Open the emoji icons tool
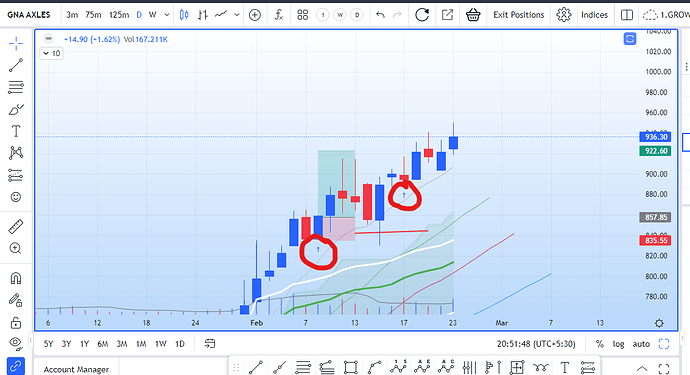This screenshot has height=375, width=690. [x=16, y=197]
